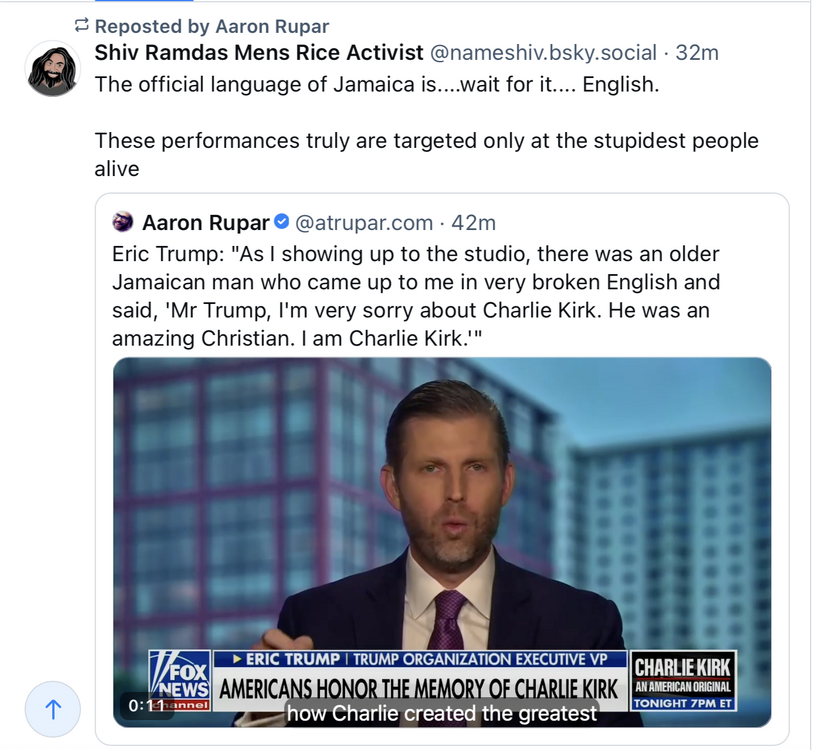
Task: Click the "official language of Jamaica" post text
Action: pyautogui.click(x=377, y=84)
